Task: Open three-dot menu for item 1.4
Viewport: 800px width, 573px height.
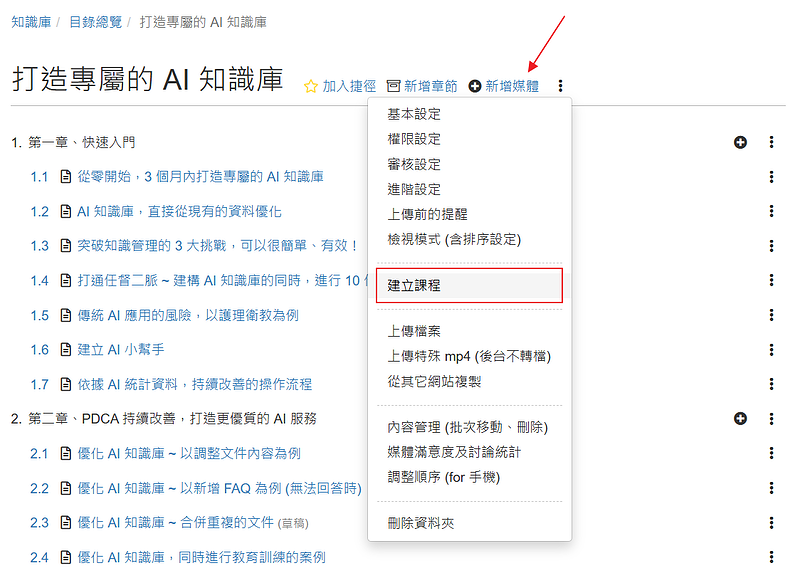Action: (771, 280)
